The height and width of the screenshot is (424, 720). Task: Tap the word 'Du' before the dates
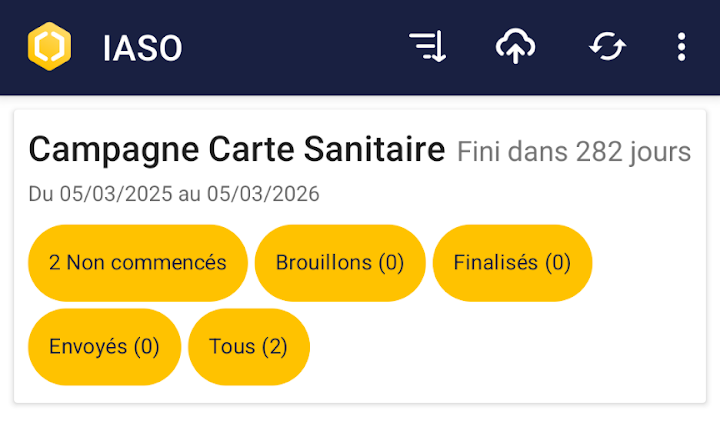click(40, 195)
